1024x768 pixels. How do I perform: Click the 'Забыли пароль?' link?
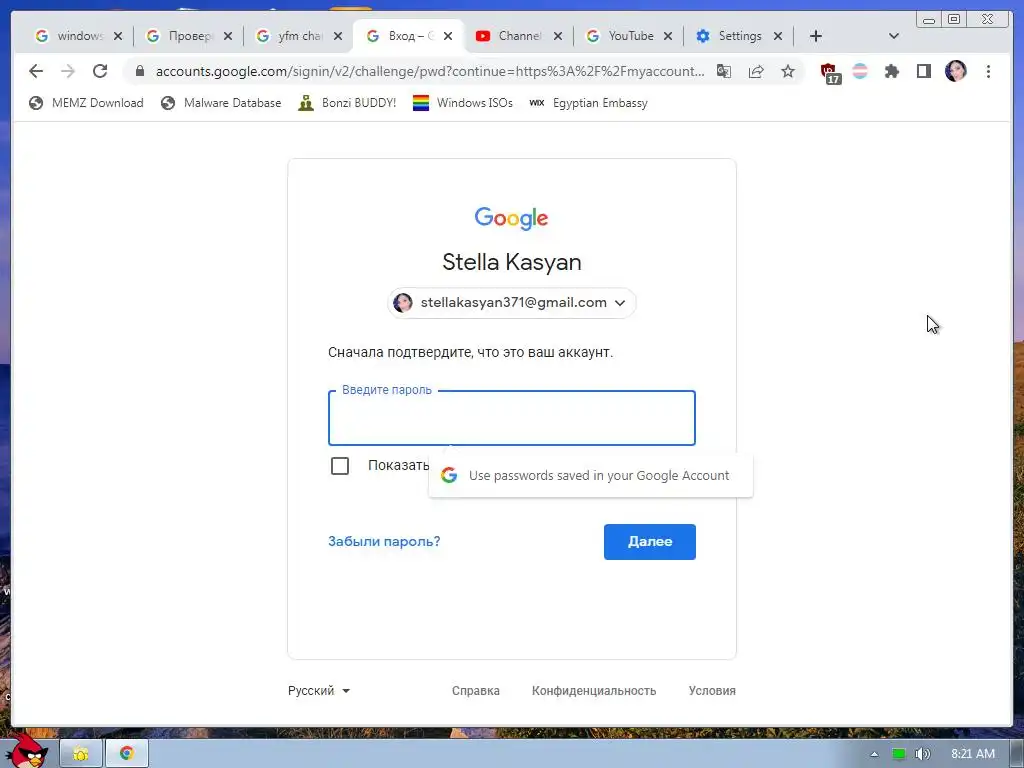point(384,541)
